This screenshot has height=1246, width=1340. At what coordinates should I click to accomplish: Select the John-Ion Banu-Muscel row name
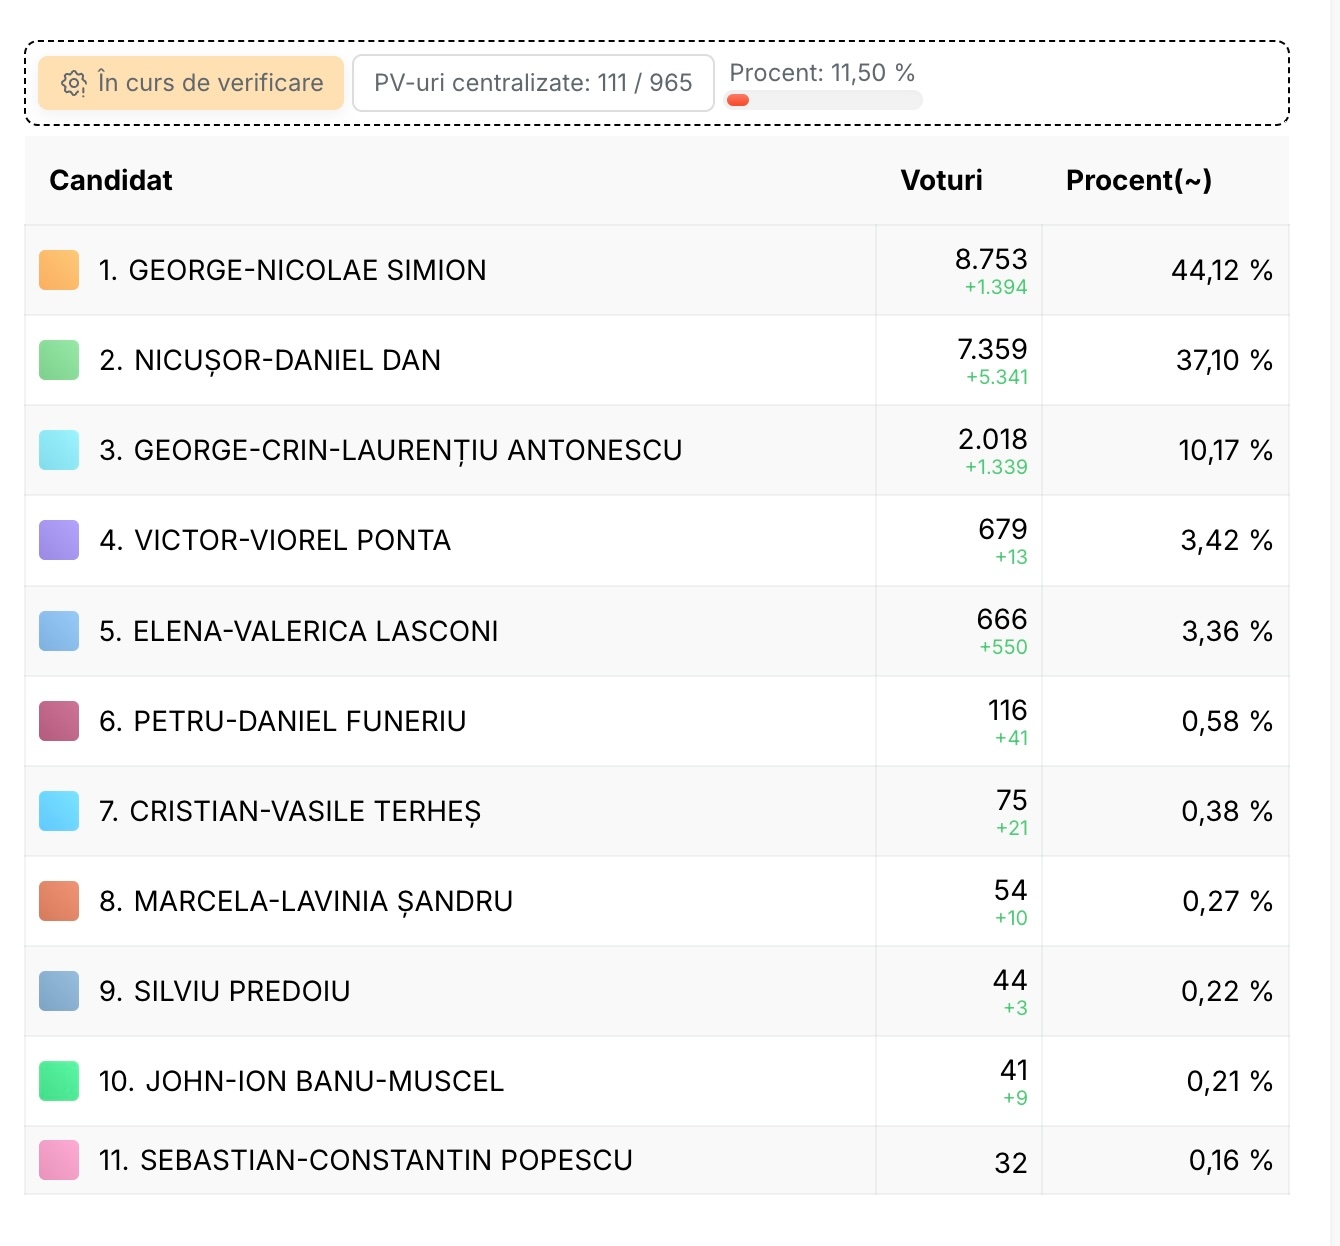pyautogui.click(x=301, y=1081)
